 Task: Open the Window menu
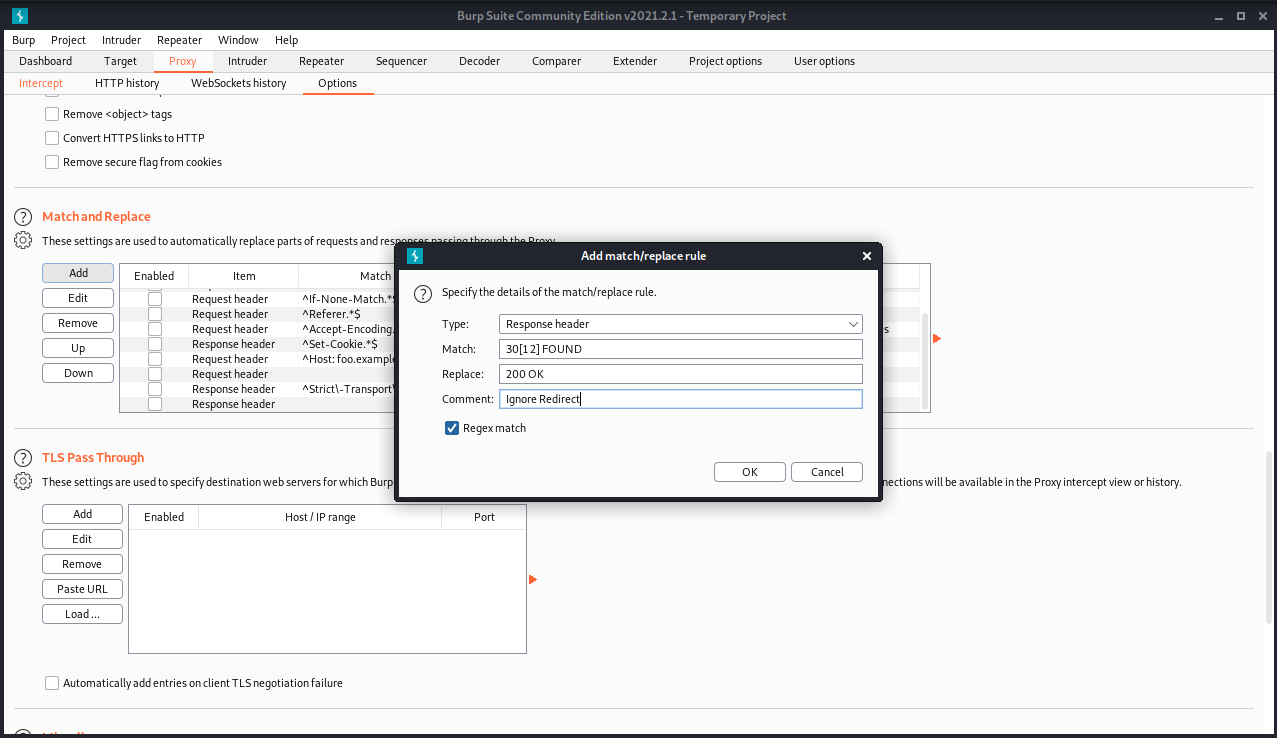point(238,40)
